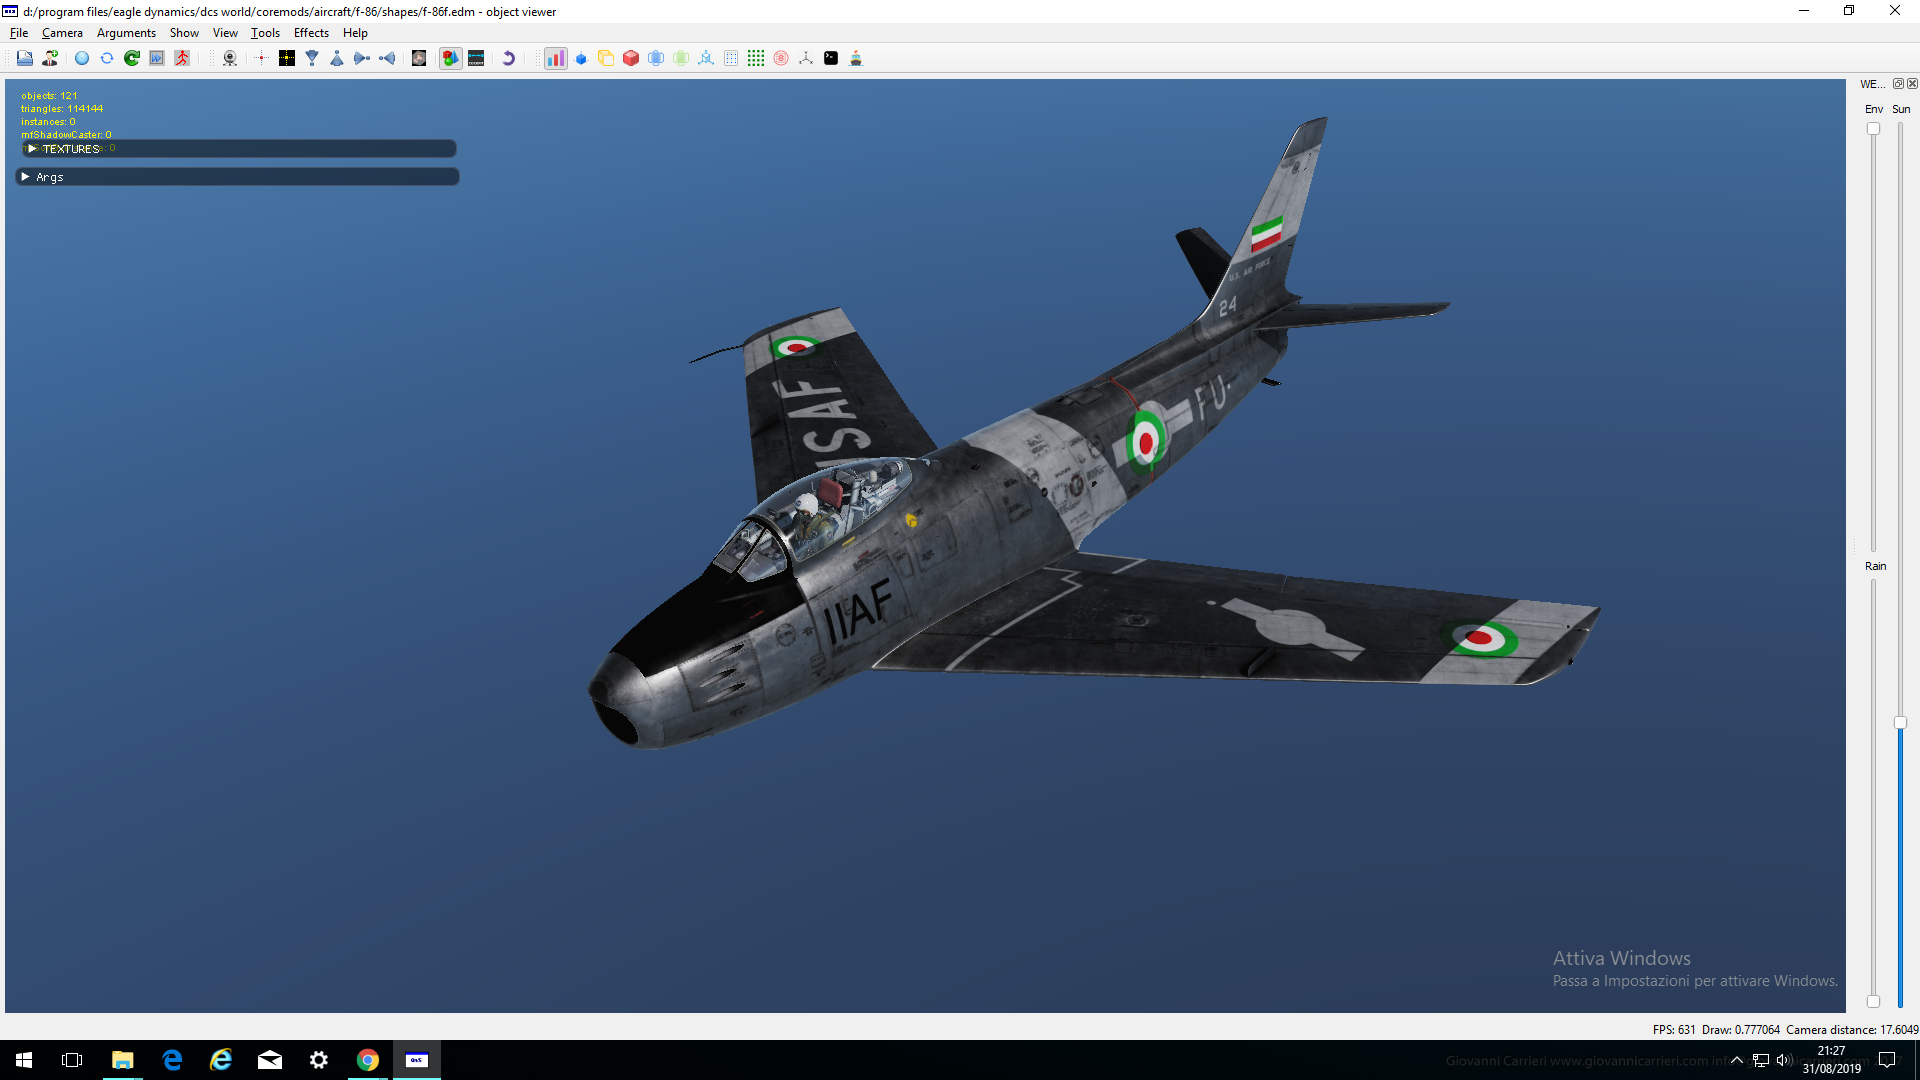The width and height of the screenshot is (1920, 1080).
Task: Expand the Args section
Action: click(x=238, y=176)
